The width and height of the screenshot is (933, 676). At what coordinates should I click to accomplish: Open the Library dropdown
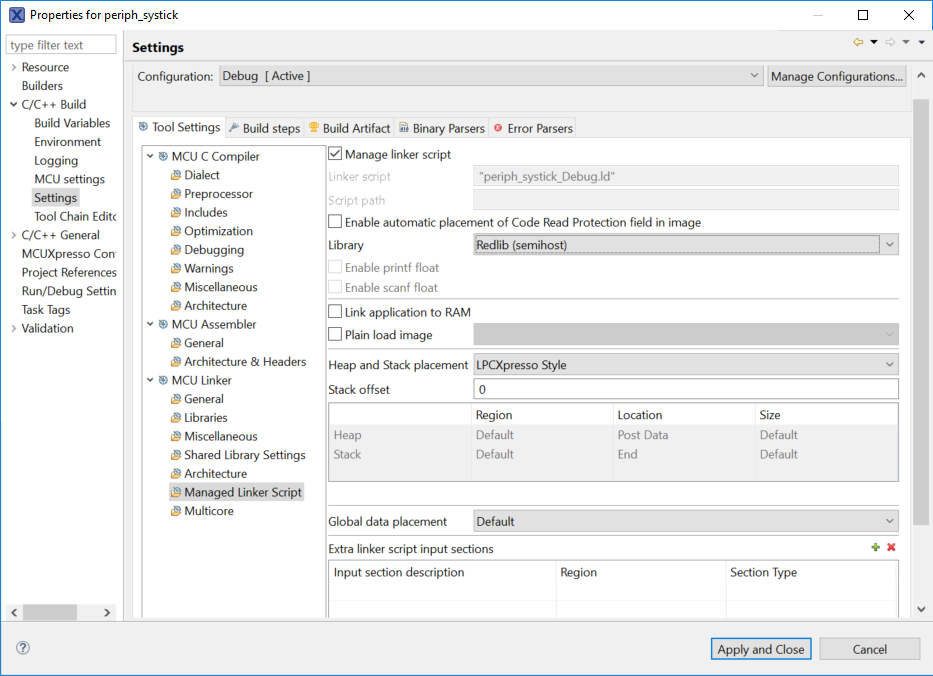pyautogui.click(x=889, y=244)
